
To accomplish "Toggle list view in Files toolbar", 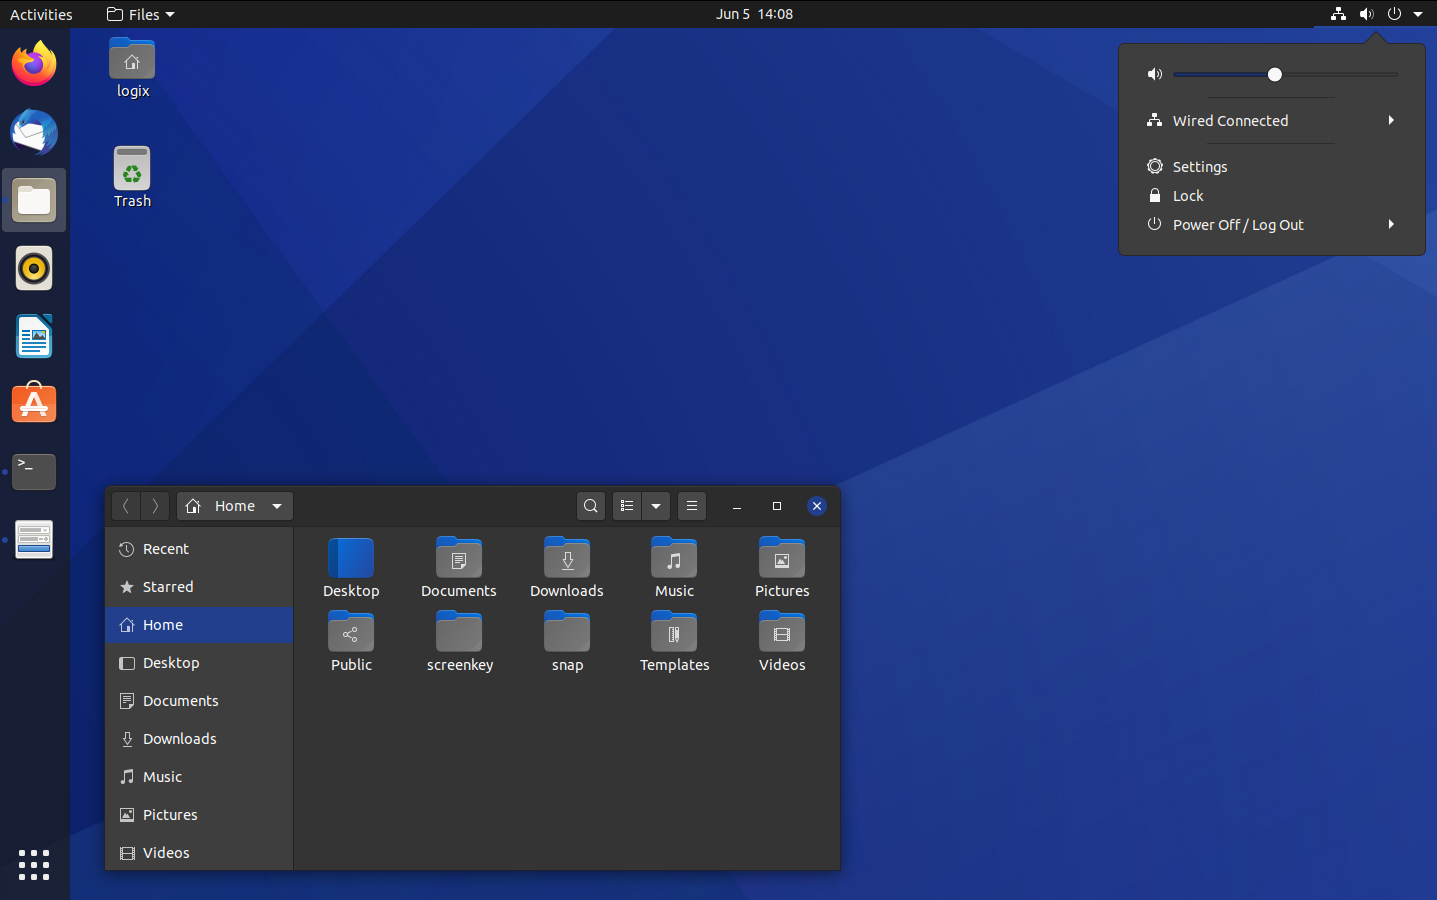I will pos(627,506).
